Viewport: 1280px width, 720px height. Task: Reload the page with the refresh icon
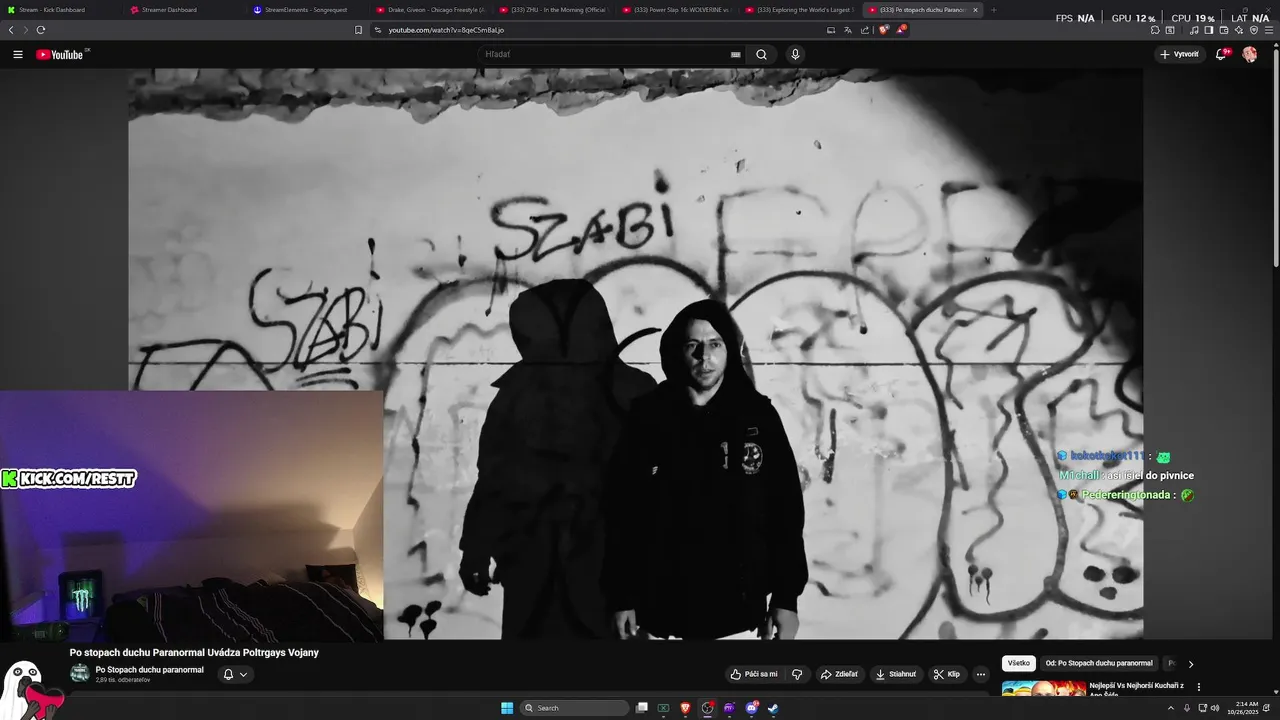coord(41,30)
